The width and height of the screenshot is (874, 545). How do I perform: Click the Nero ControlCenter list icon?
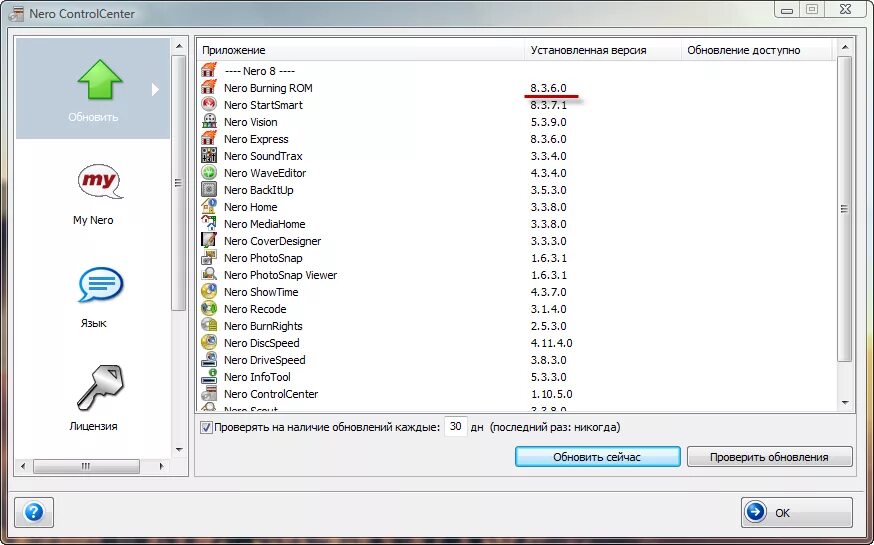coord(209,393)
